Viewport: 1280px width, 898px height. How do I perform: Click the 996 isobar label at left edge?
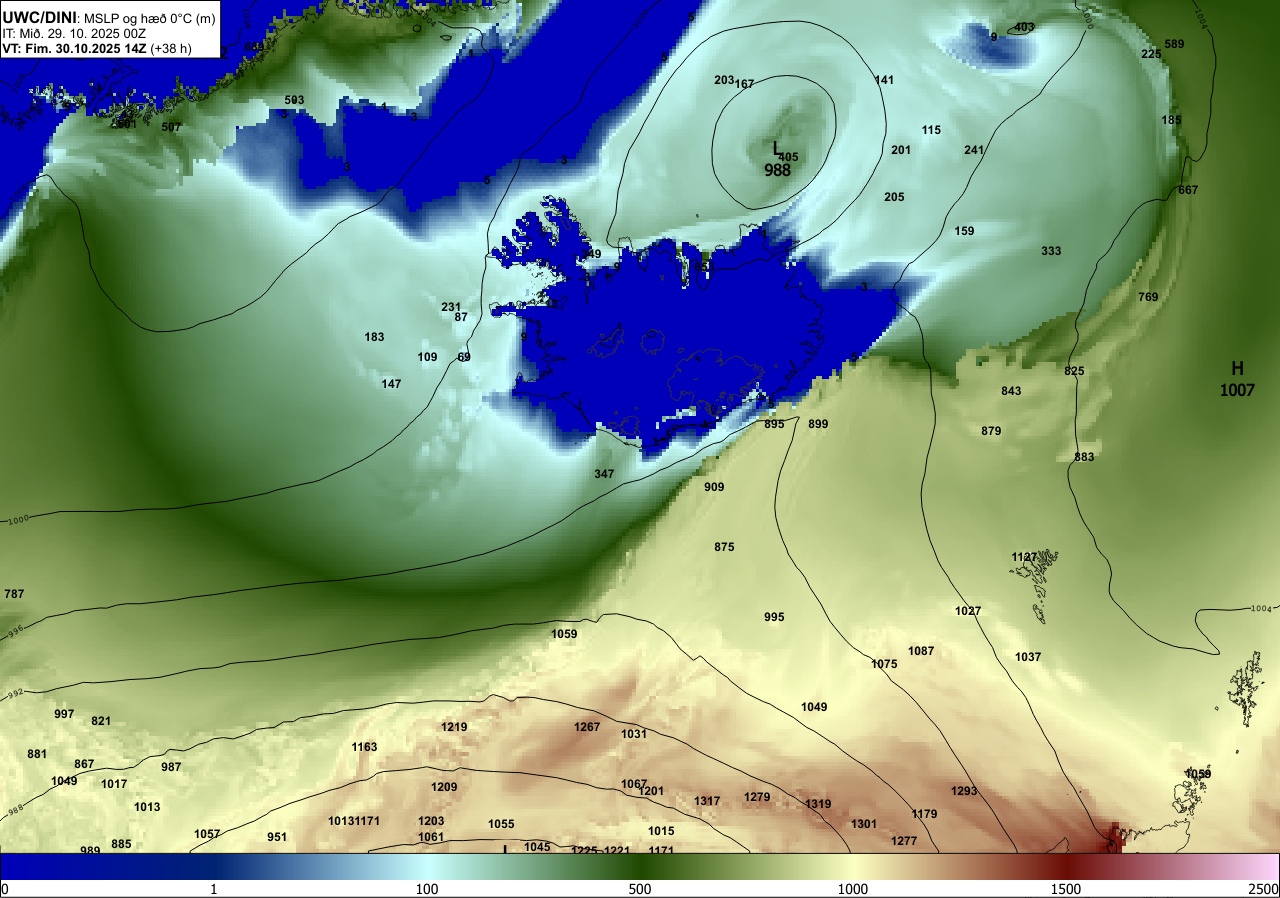pyautogui.click(x=14, y=632)
